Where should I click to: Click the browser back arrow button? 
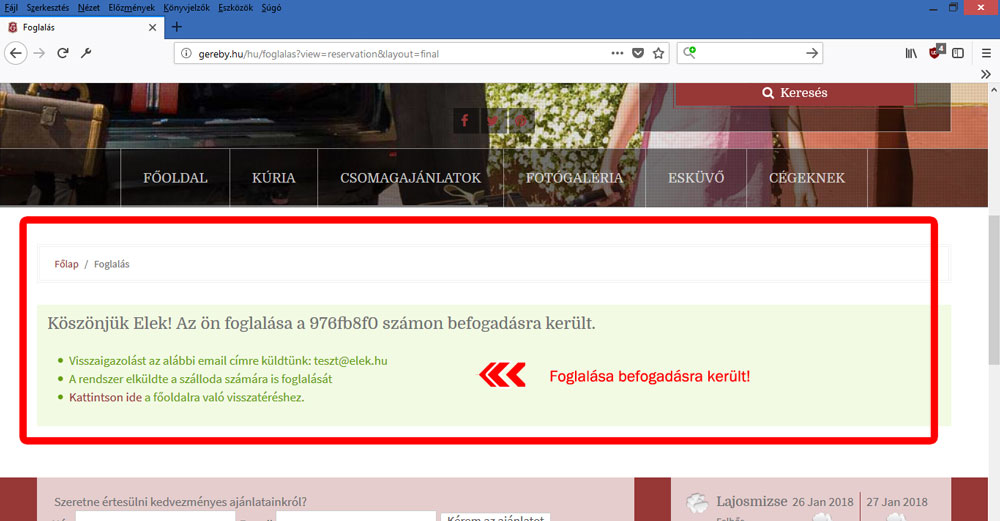click(x=15, y=53)
